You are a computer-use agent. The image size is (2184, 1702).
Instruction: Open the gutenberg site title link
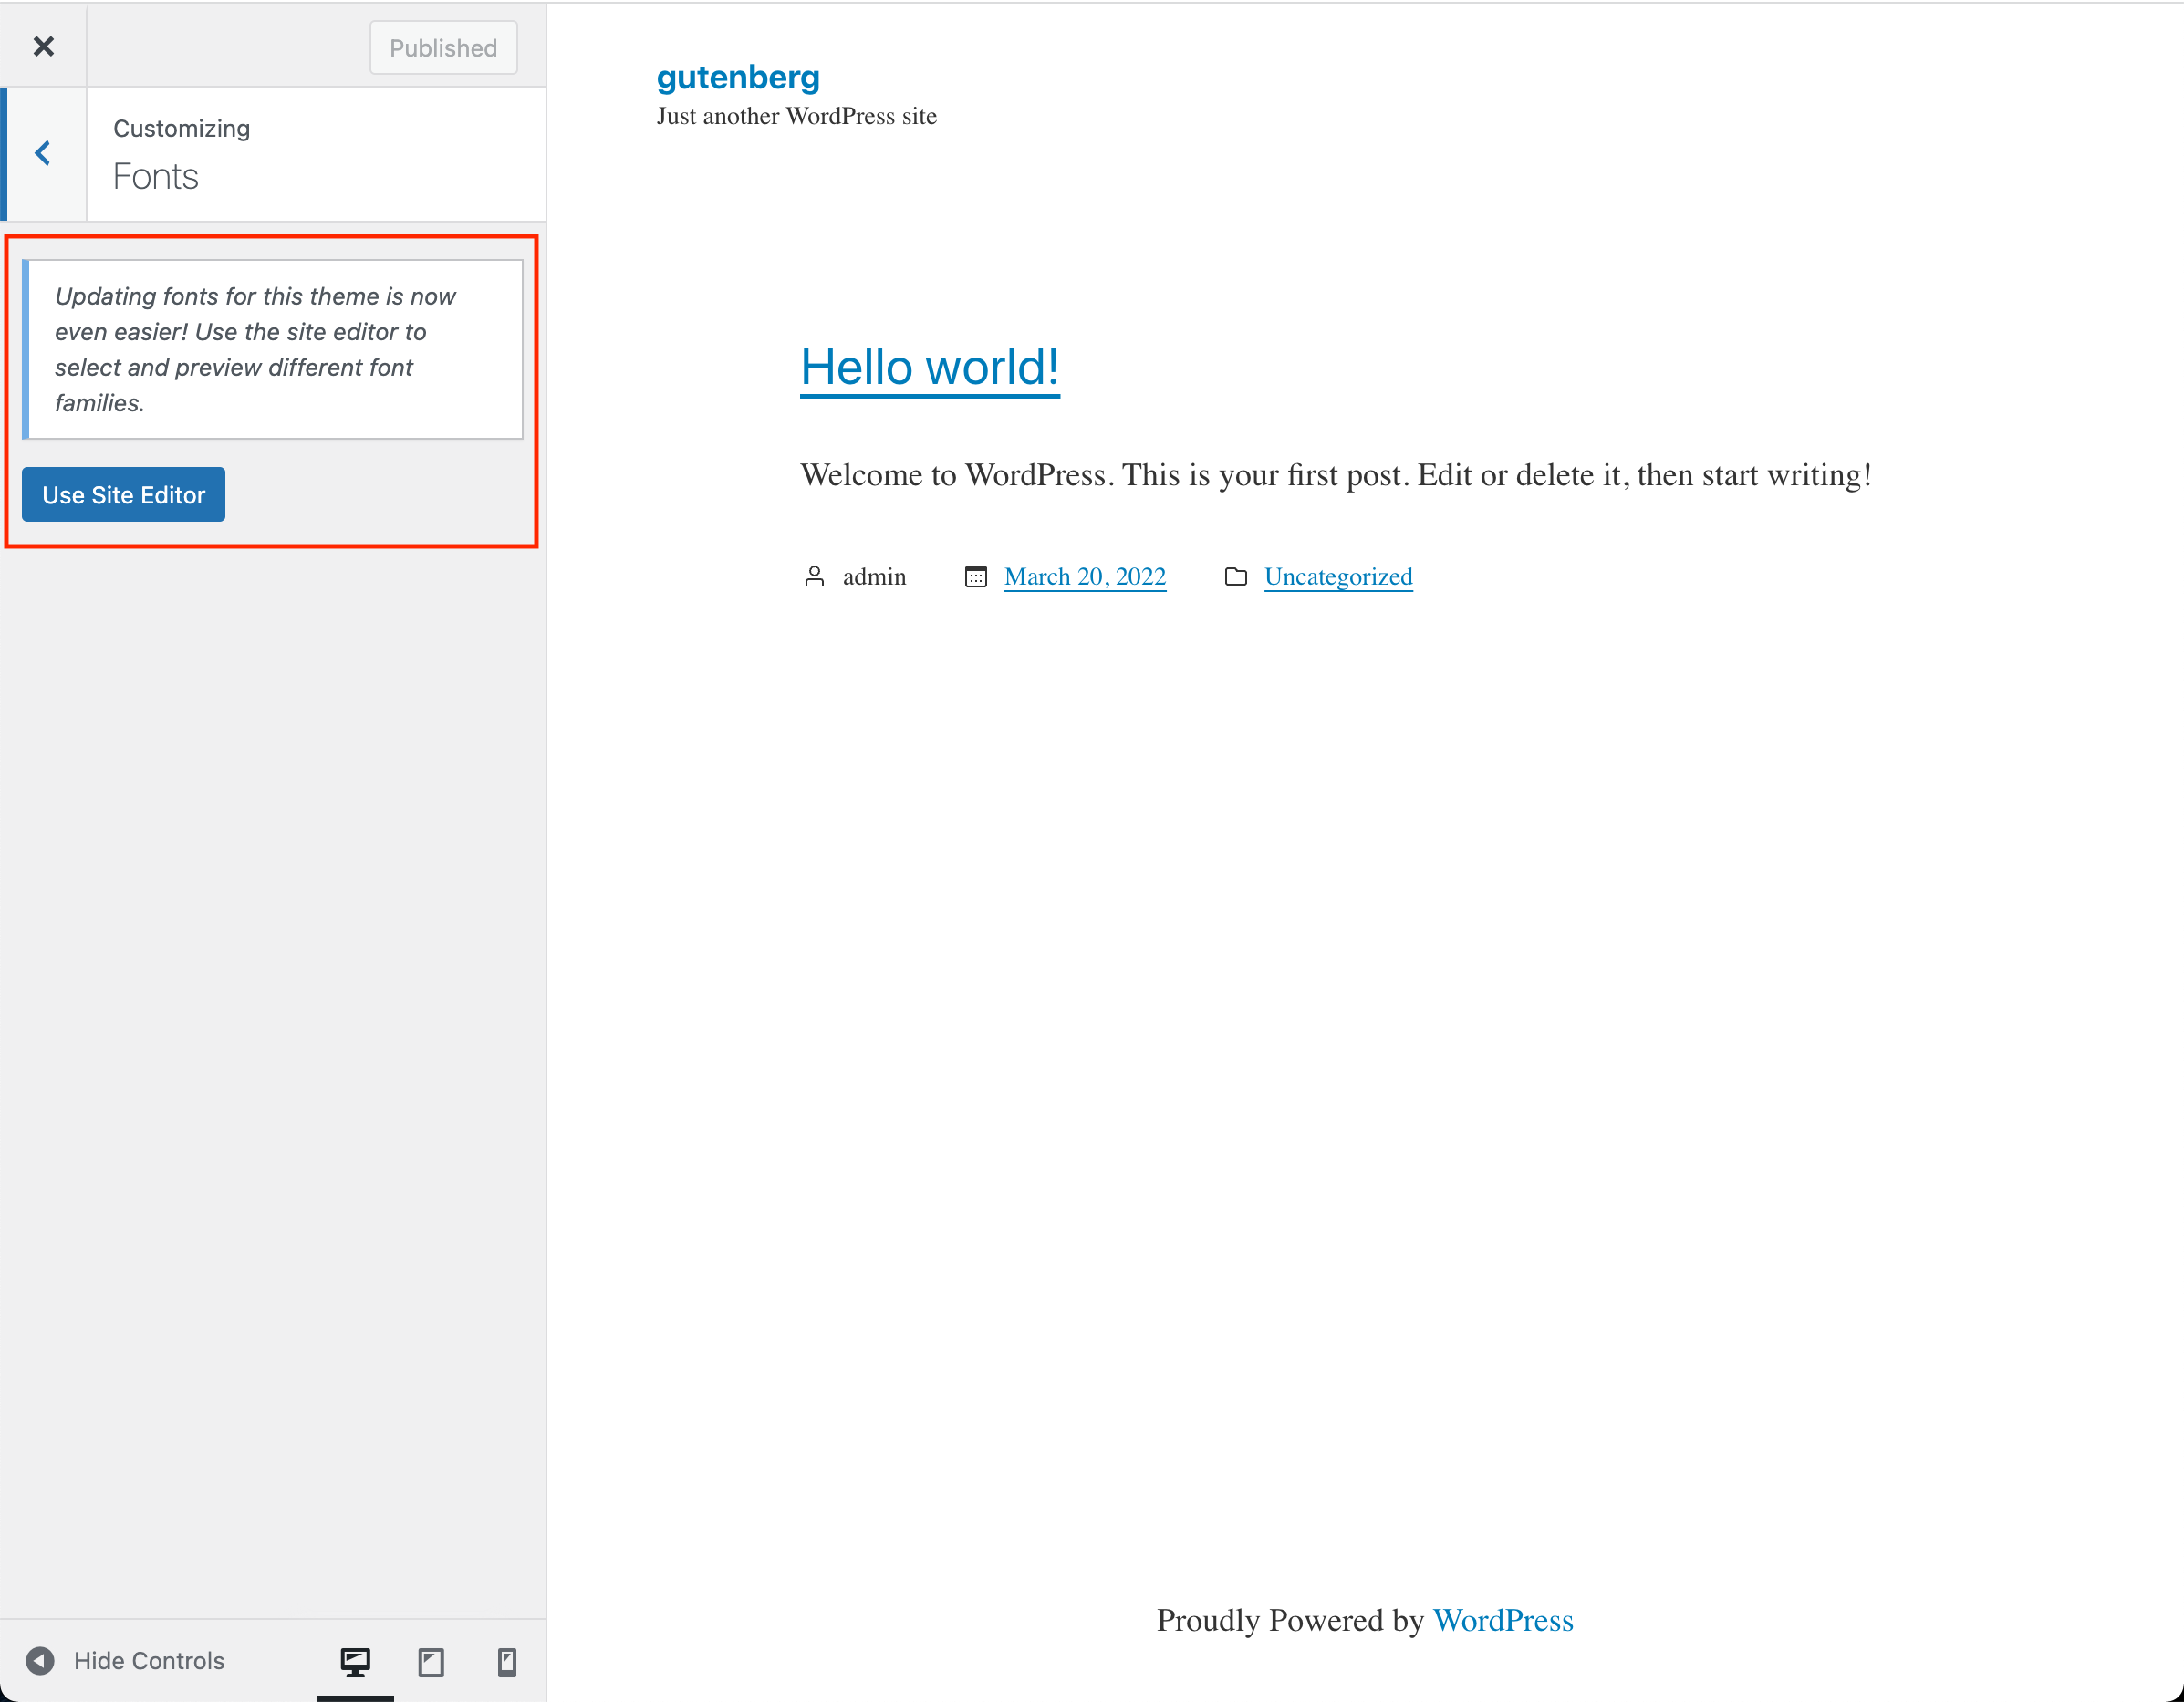738,77
